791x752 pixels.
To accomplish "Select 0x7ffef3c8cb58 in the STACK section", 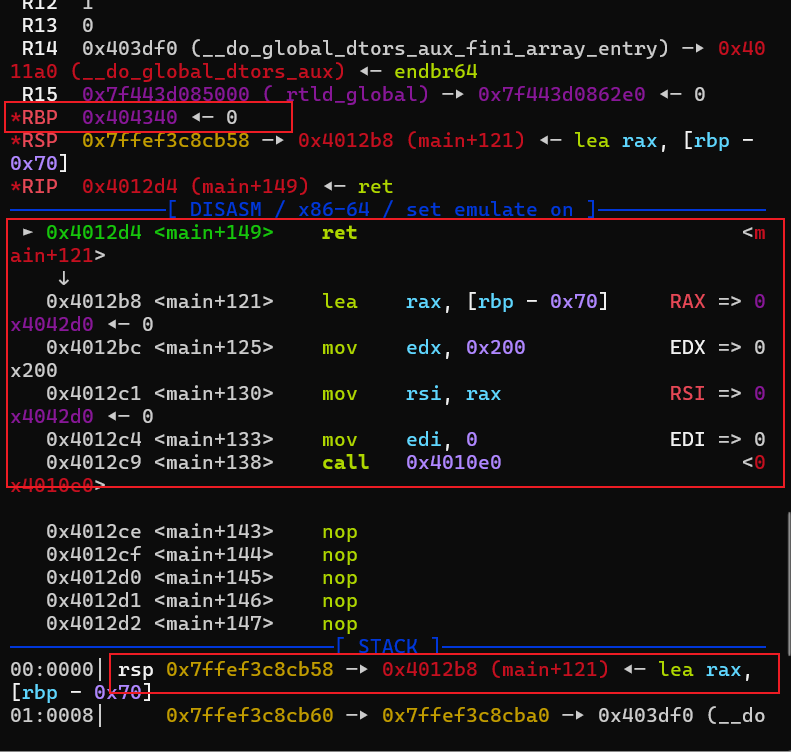I will 250,670.
